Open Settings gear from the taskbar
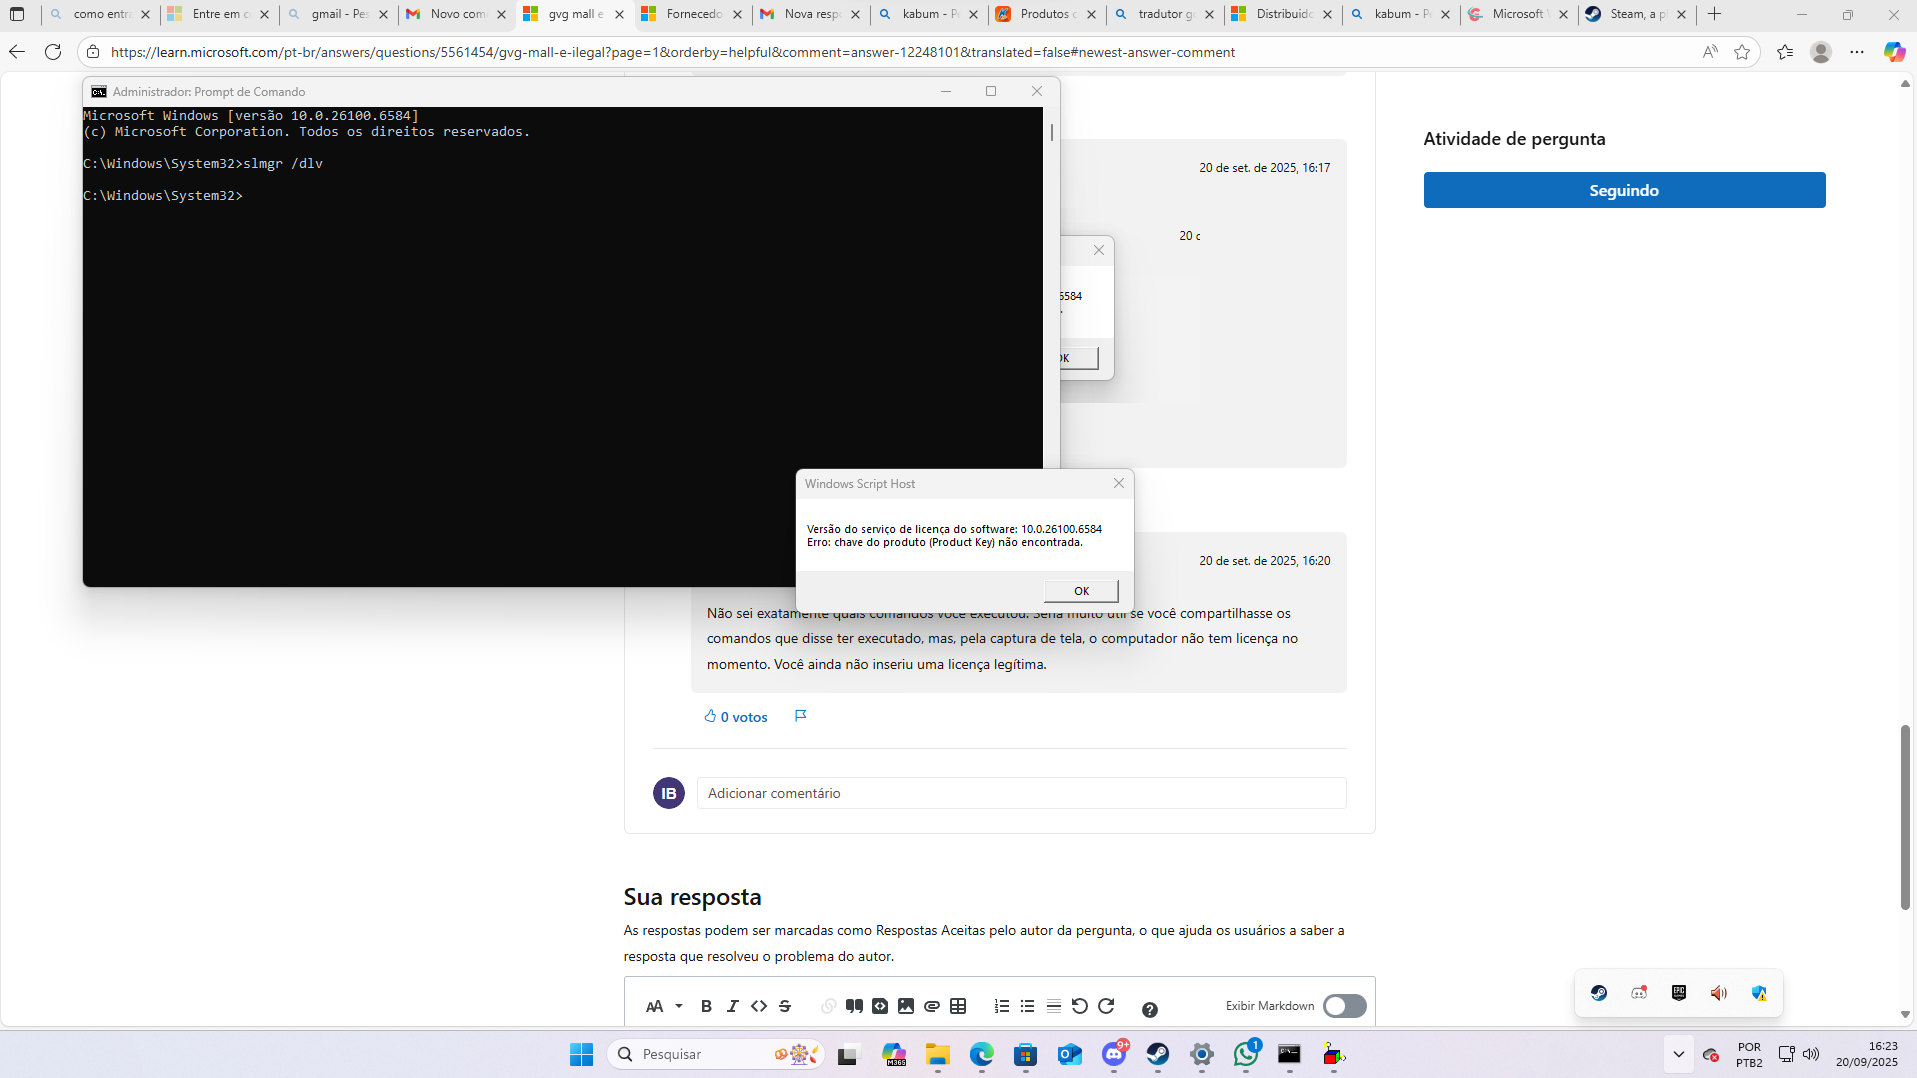Image resolution: width=1917 pixels, height=1078 pixels. tap(1202, 1054)
